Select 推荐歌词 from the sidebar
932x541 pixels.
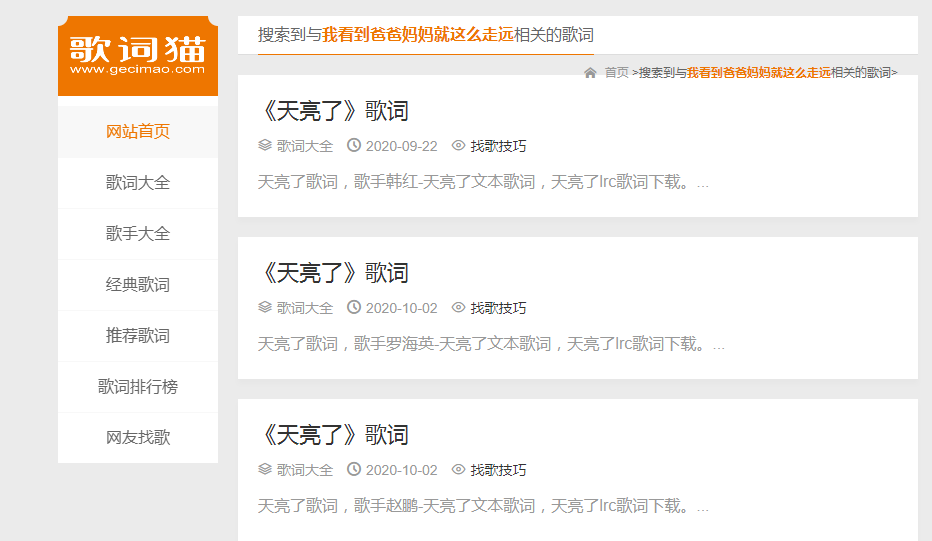tap(138, 336)
